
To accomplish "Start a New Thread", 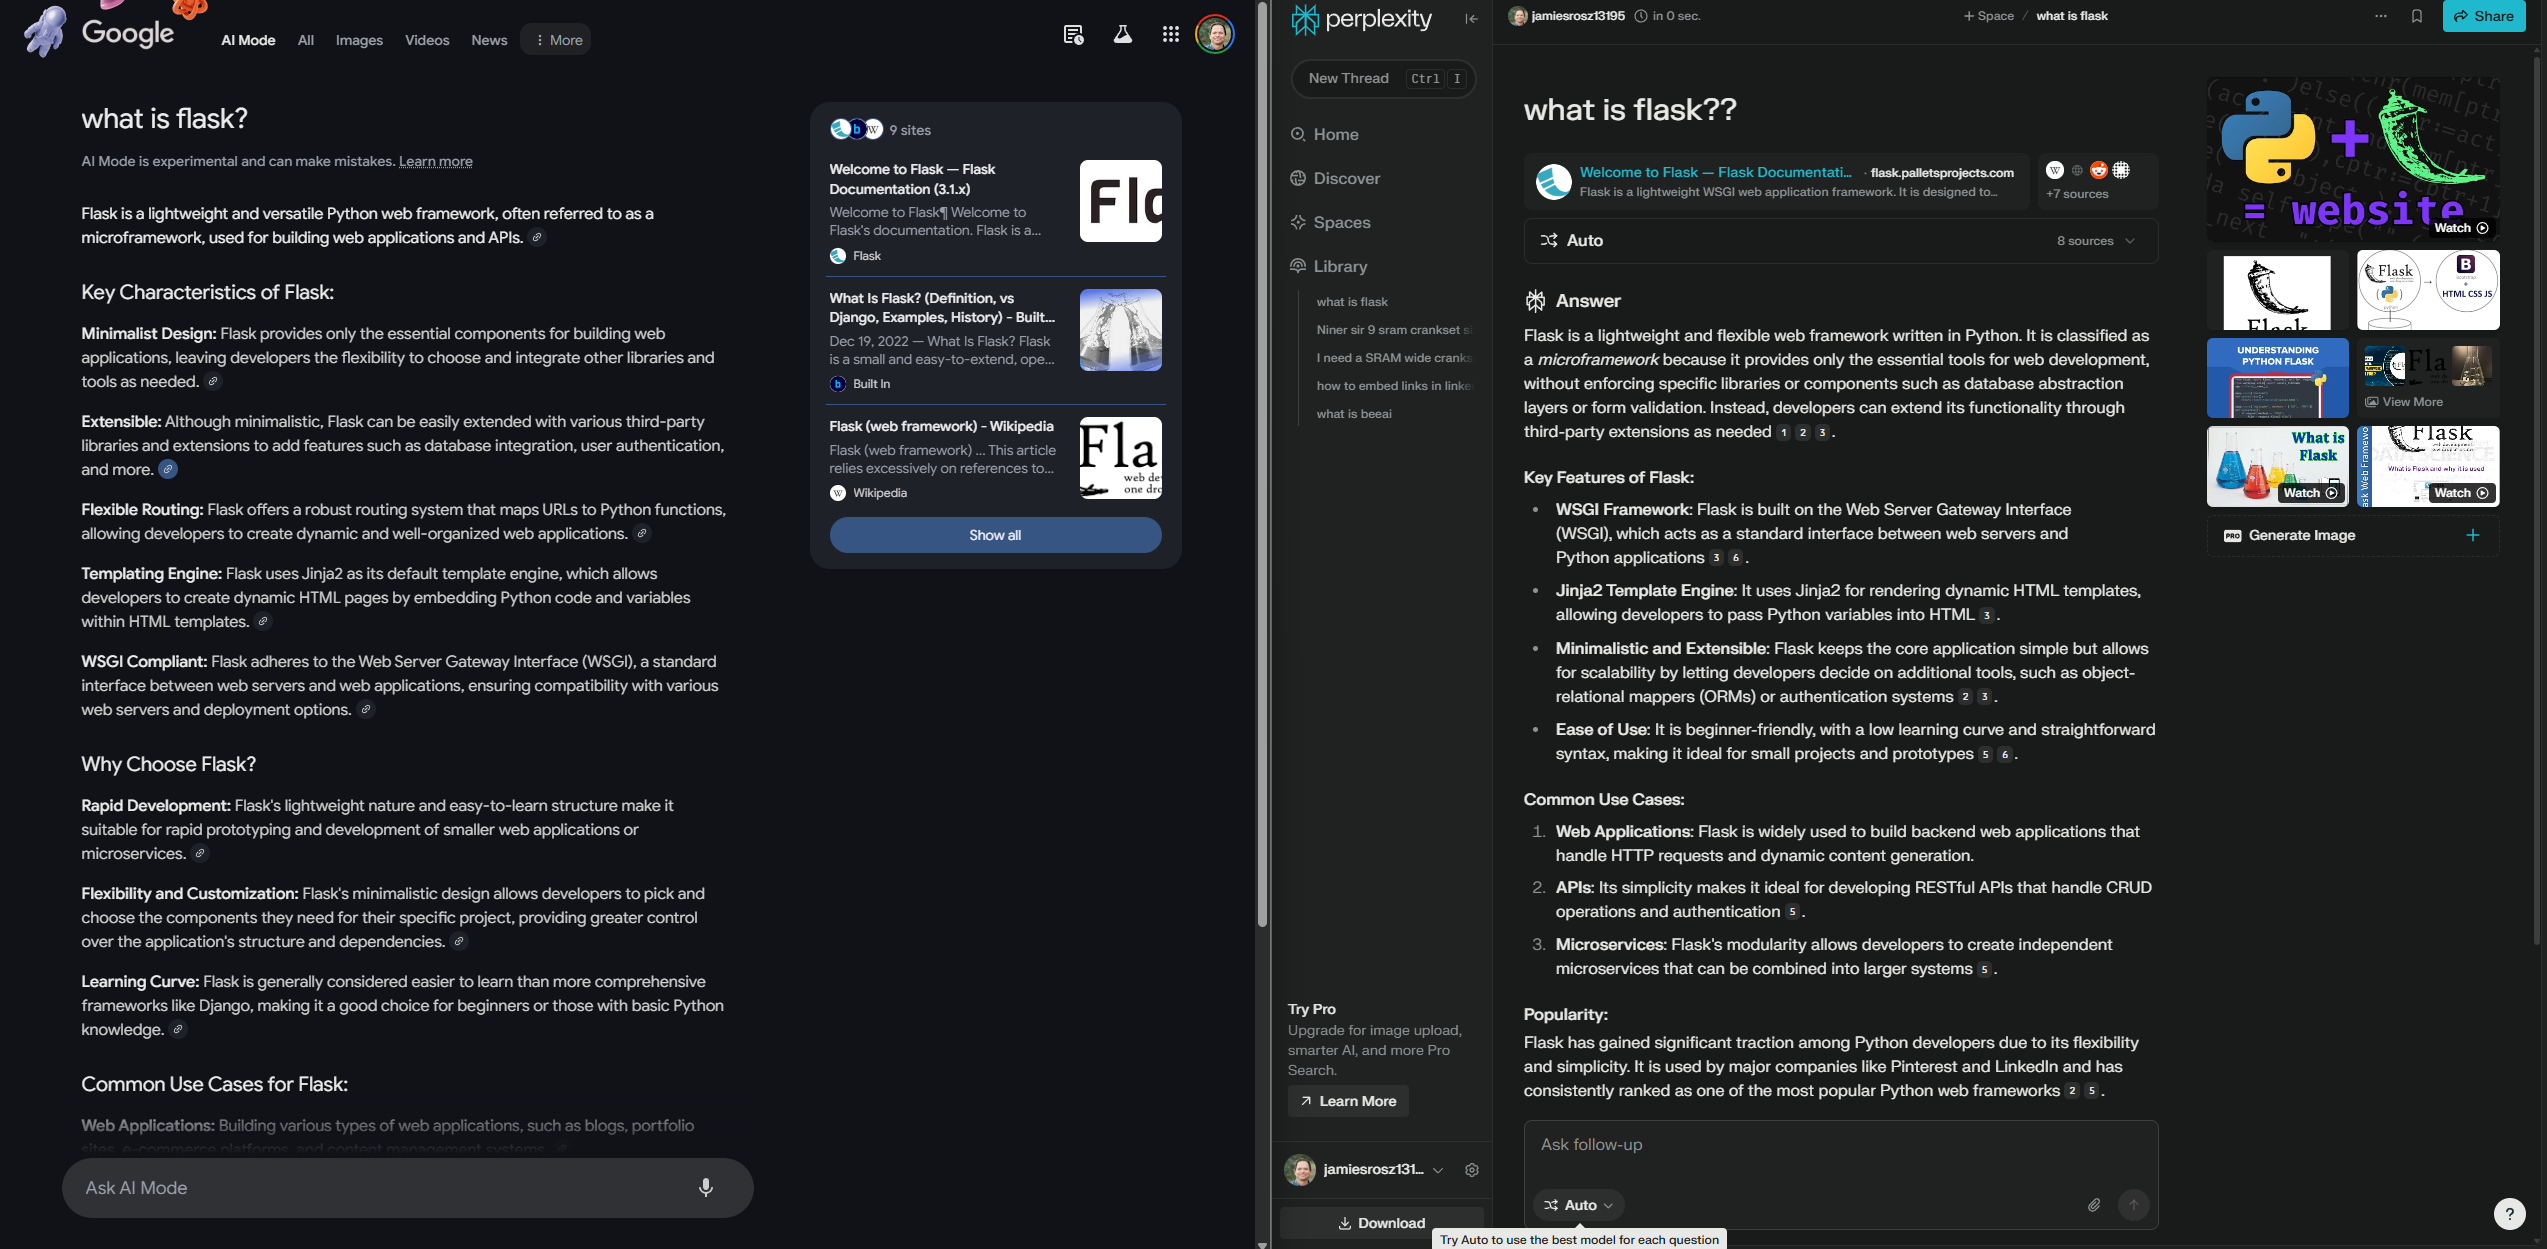I will pos(1383,78).
